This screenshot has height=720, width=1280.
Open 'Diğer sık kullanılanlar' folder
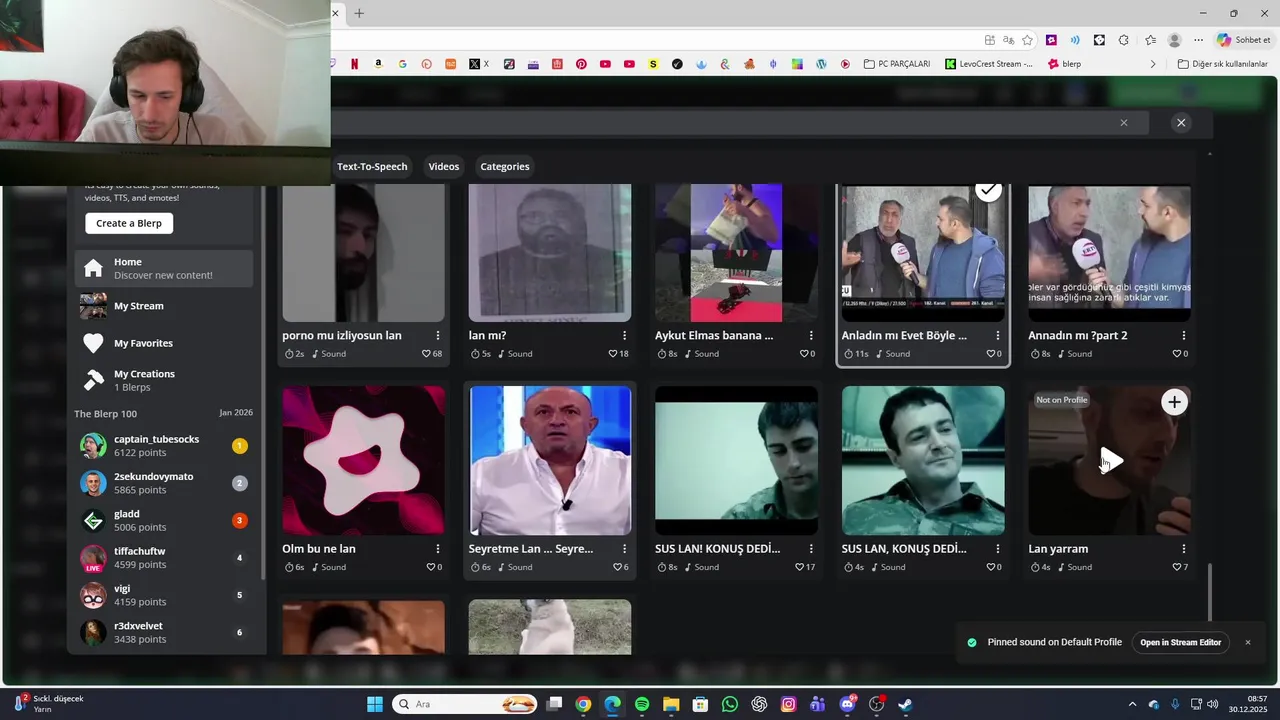(1223, 64)
